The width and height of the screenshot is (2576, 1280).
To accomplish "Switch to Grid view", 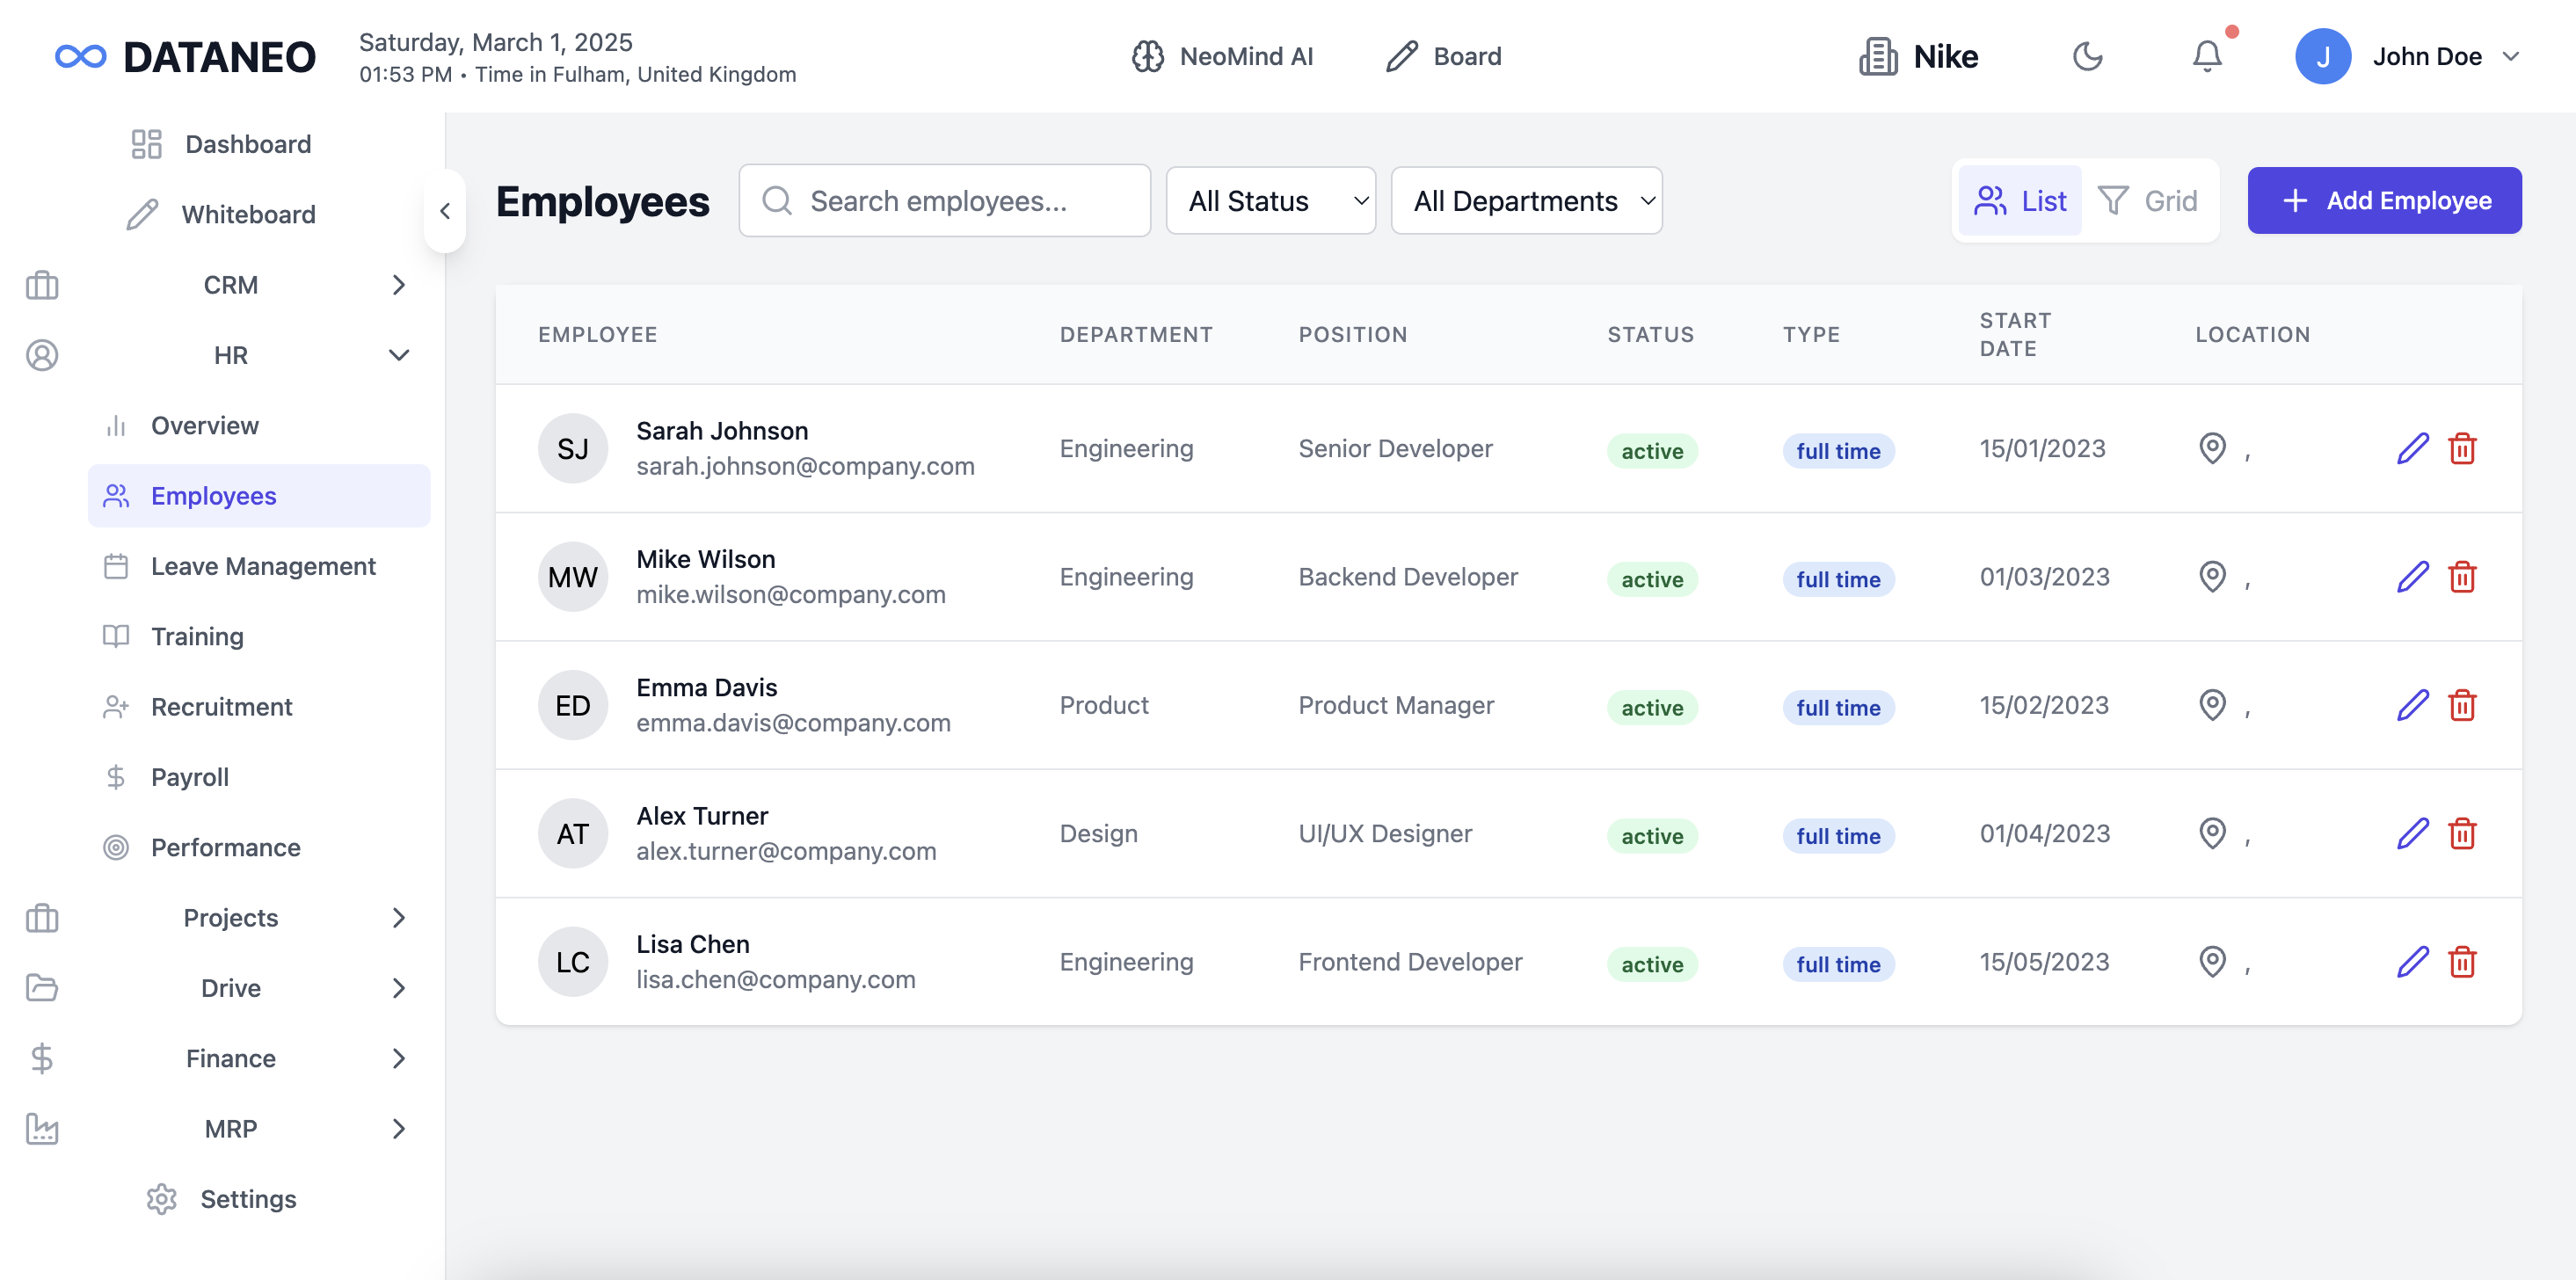I will pos(2147,201).
